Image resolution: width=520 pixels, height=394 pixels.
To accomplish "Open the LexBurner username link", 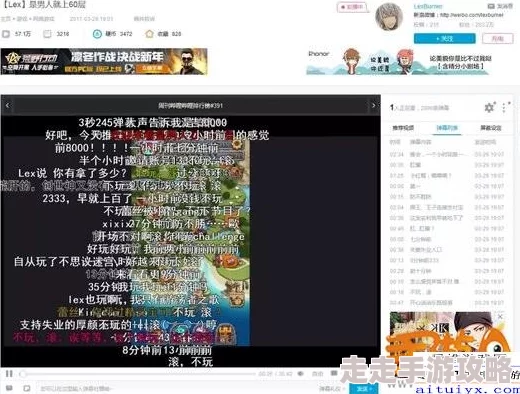I will pos(428,6).
